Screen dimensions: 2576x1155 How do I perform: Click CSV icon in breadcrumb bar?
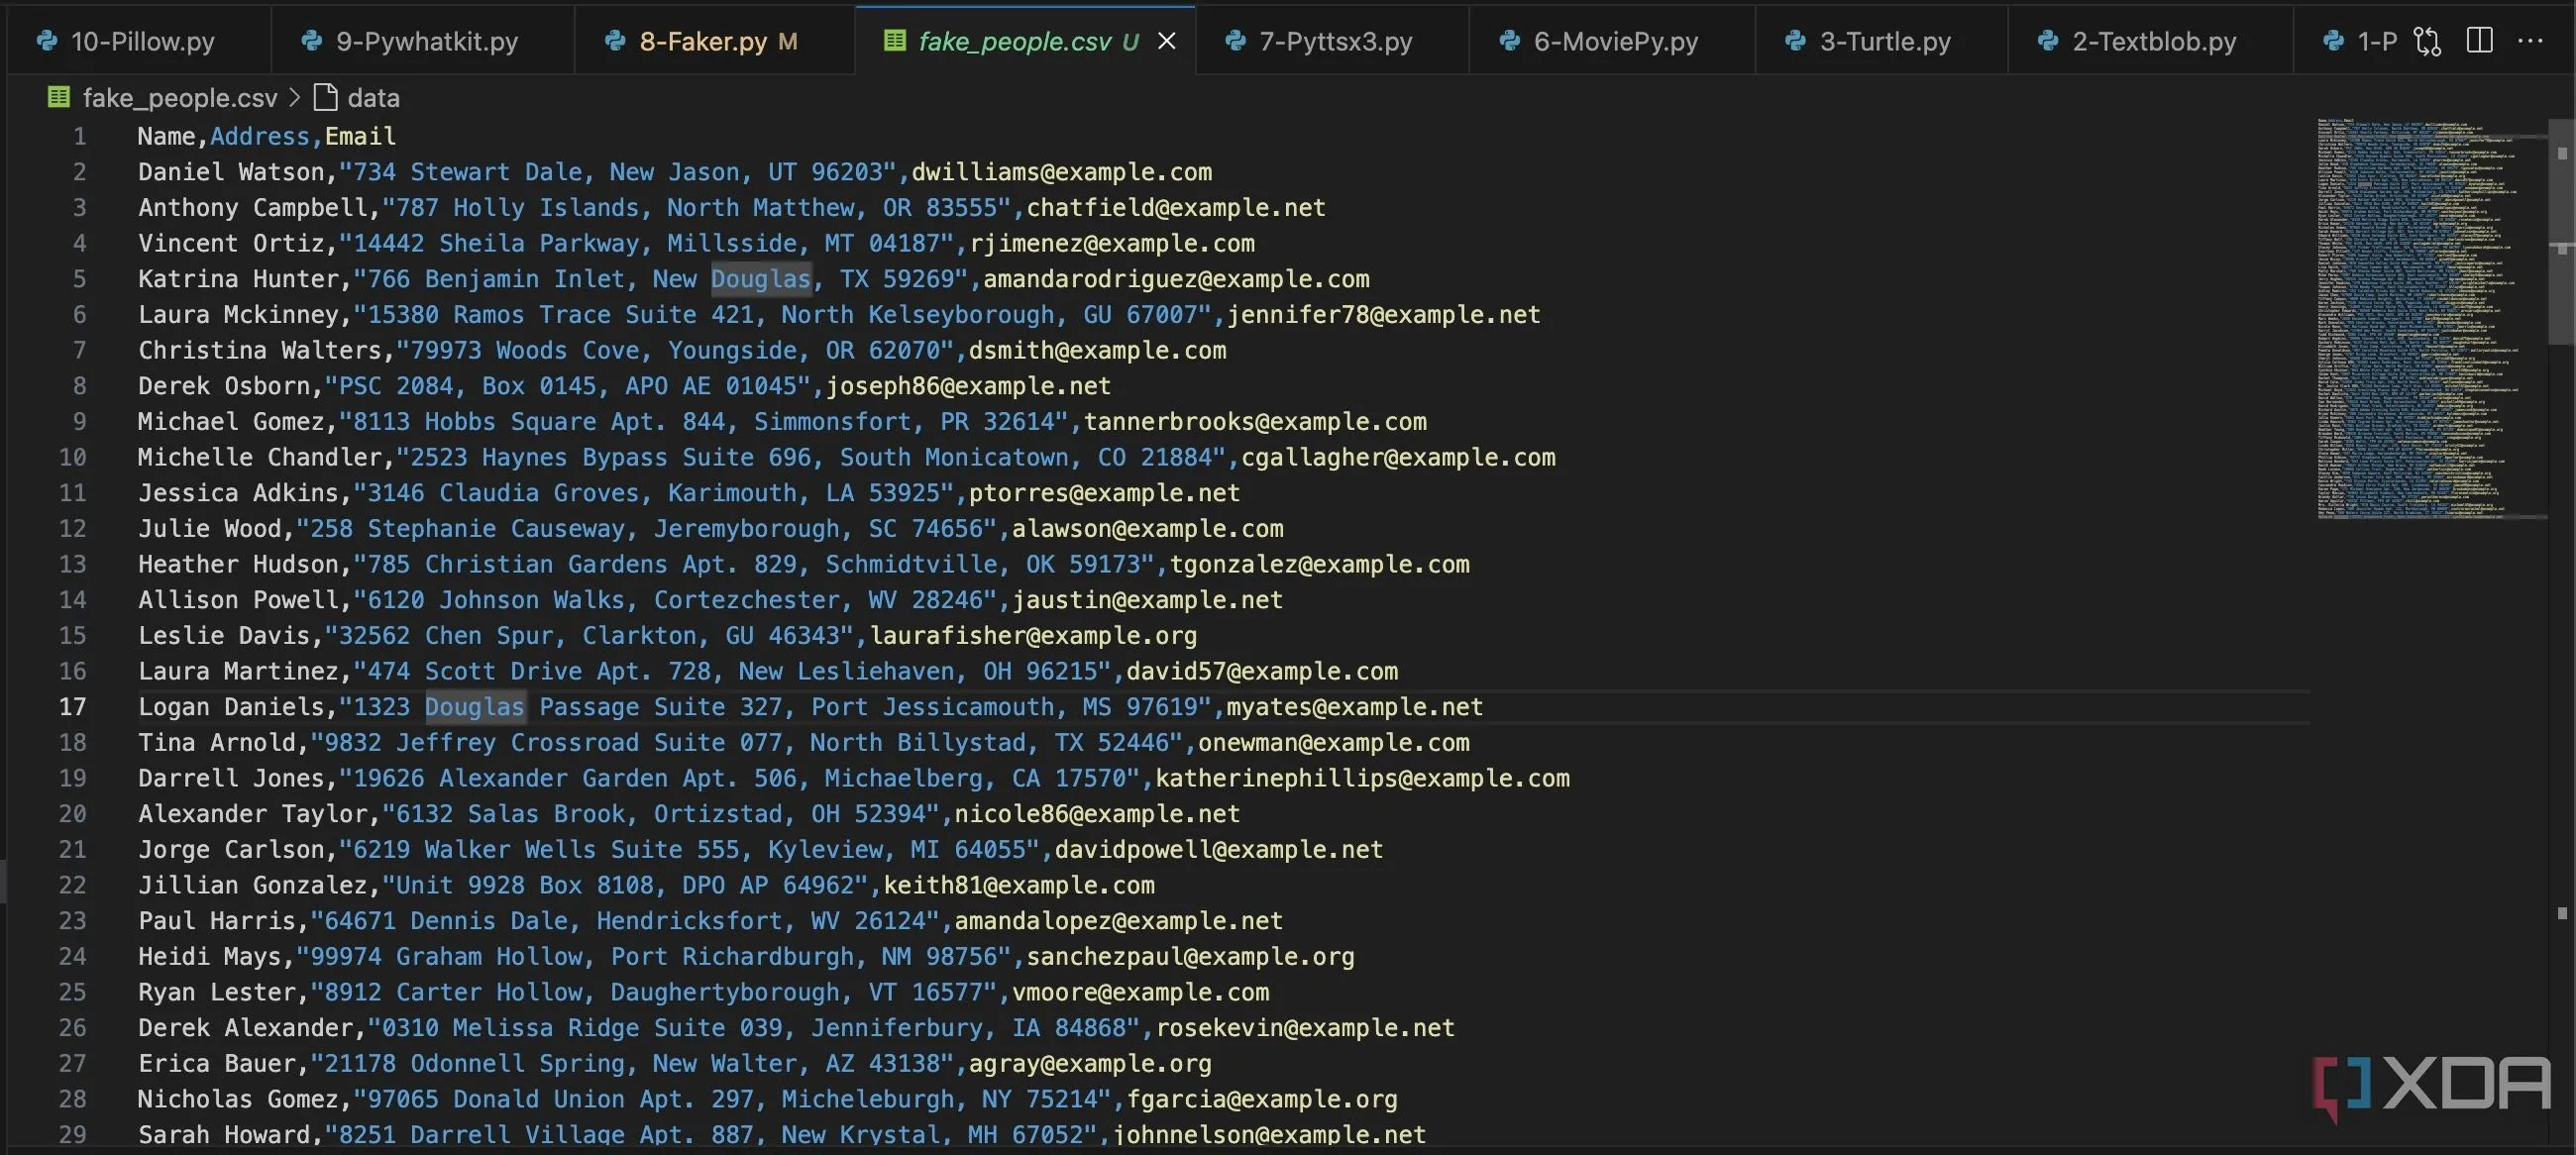pos(59,98)
